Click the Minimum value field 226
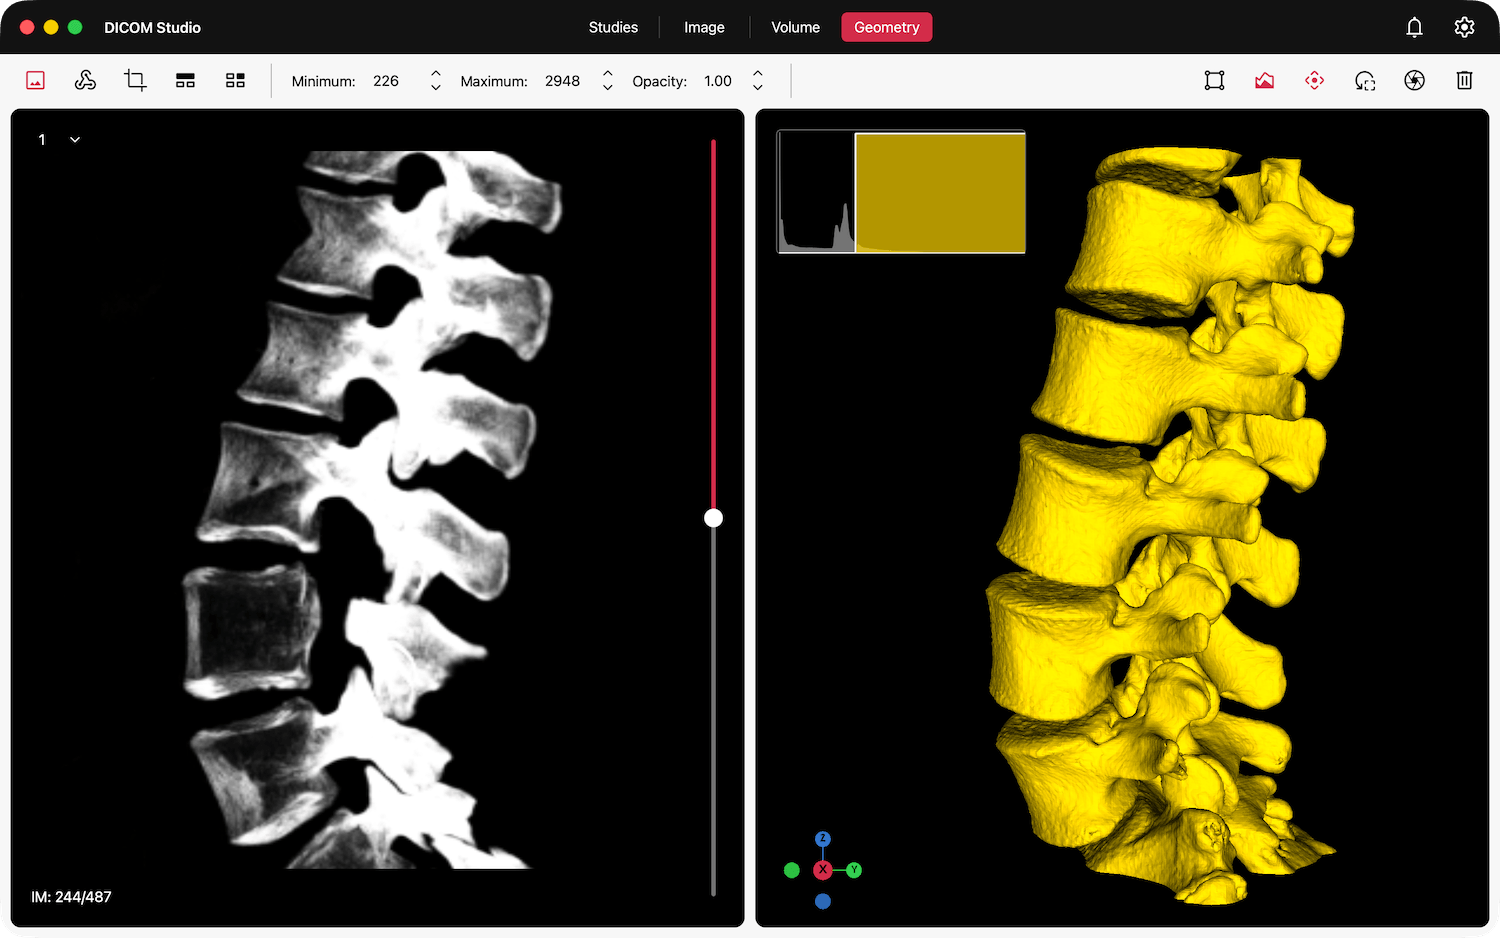 click(x=386, y=81)
